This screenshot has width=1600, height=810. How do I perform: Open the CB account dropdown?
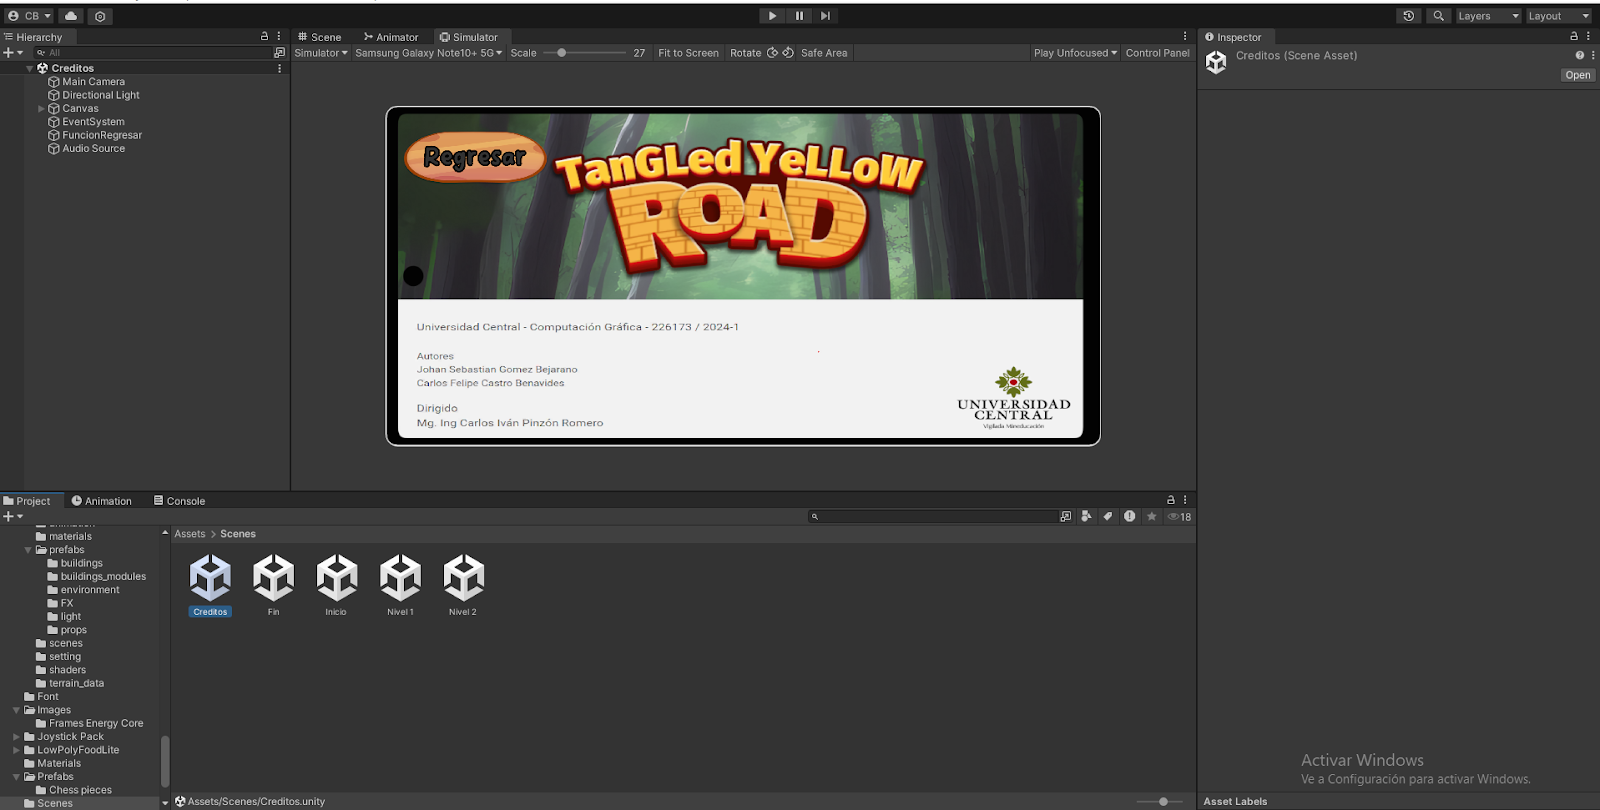click(x=29, y=16)
